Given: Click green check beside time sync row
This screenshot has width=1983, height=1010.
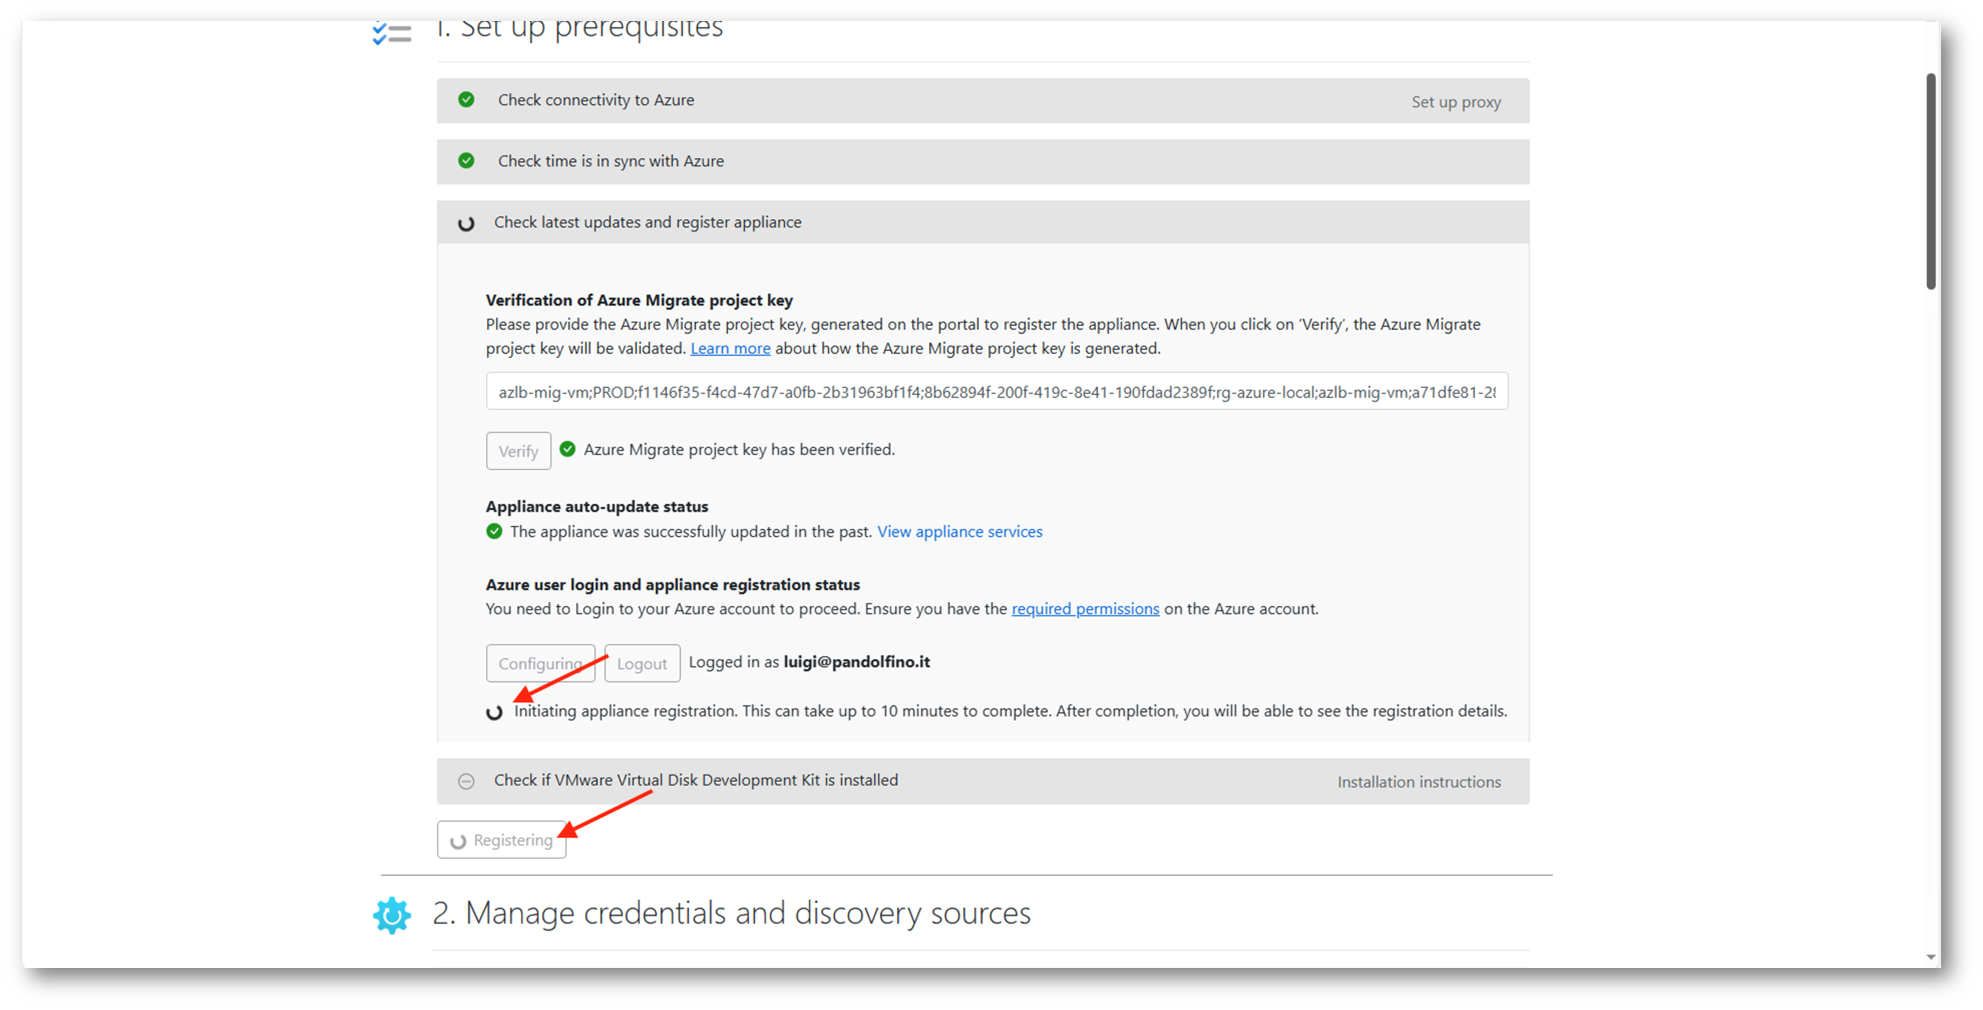Looking at the screenshot, I should pyautogui.click(x=466, y=161).
